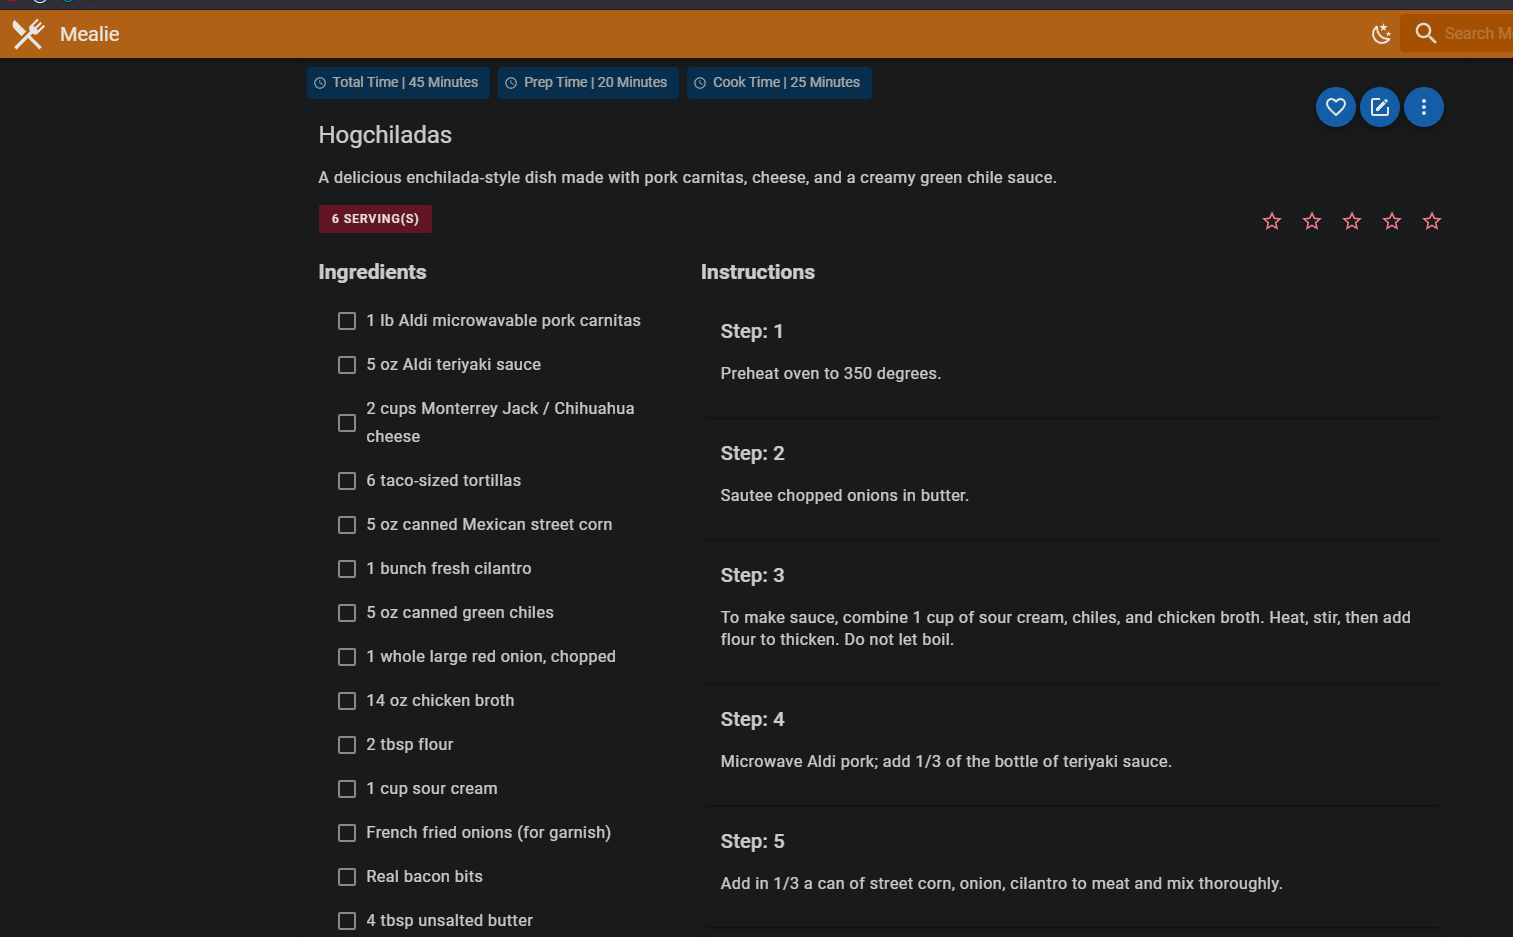Mark chicken broth as gathered
1513x937 pixels.
click(347, 701)
